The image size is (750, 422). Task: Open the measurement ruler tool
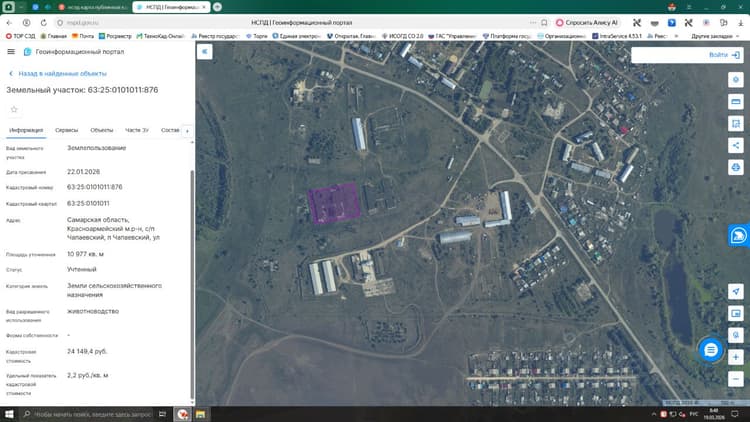point(736,101)
